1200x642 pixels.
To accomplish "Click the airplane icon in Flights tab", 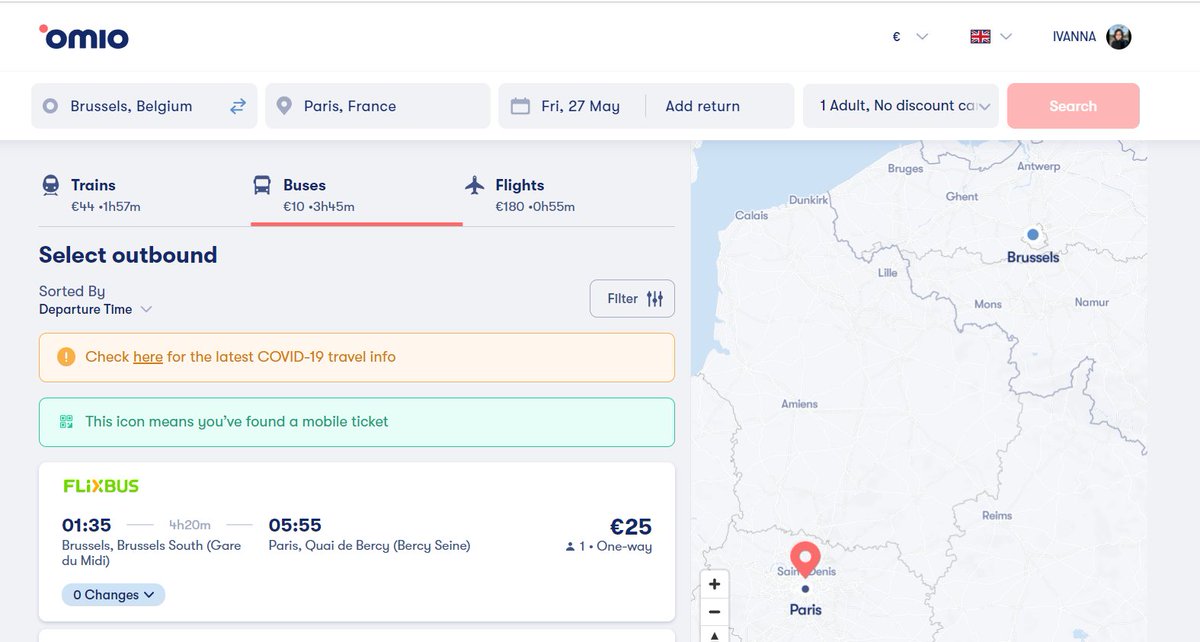I will coord(475,185).
